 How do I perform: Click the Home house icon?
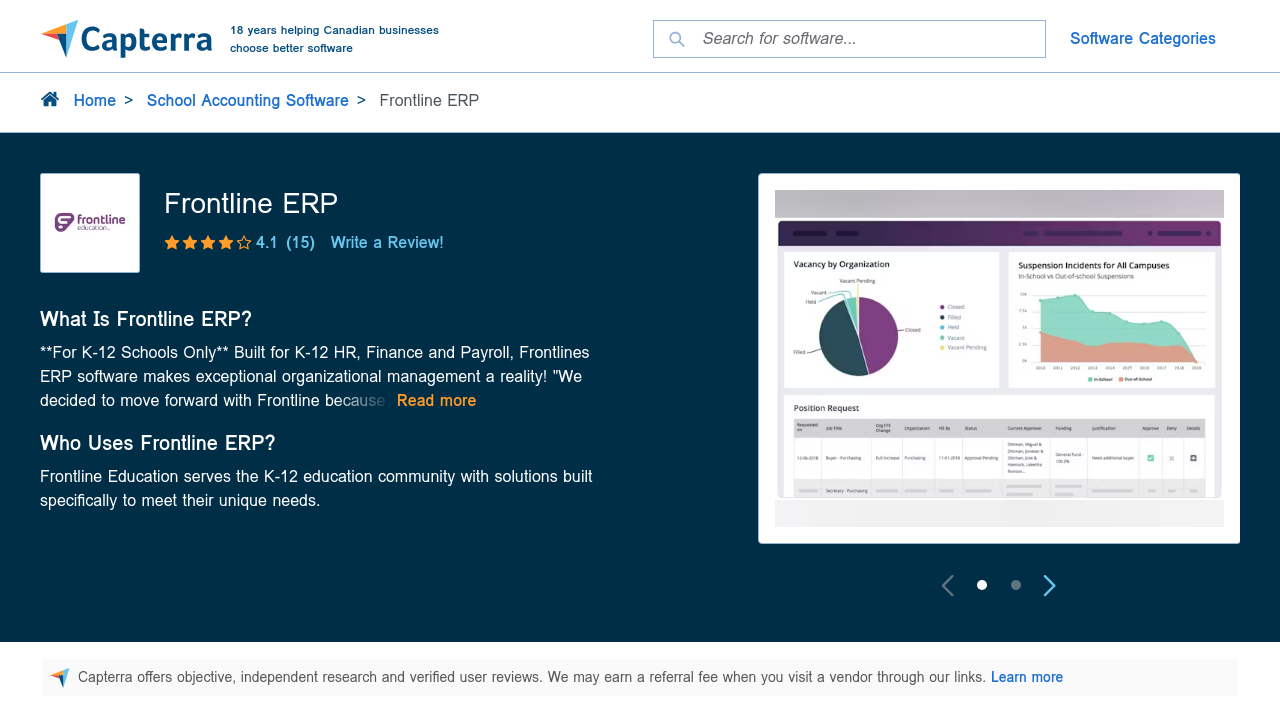point(50,99)
